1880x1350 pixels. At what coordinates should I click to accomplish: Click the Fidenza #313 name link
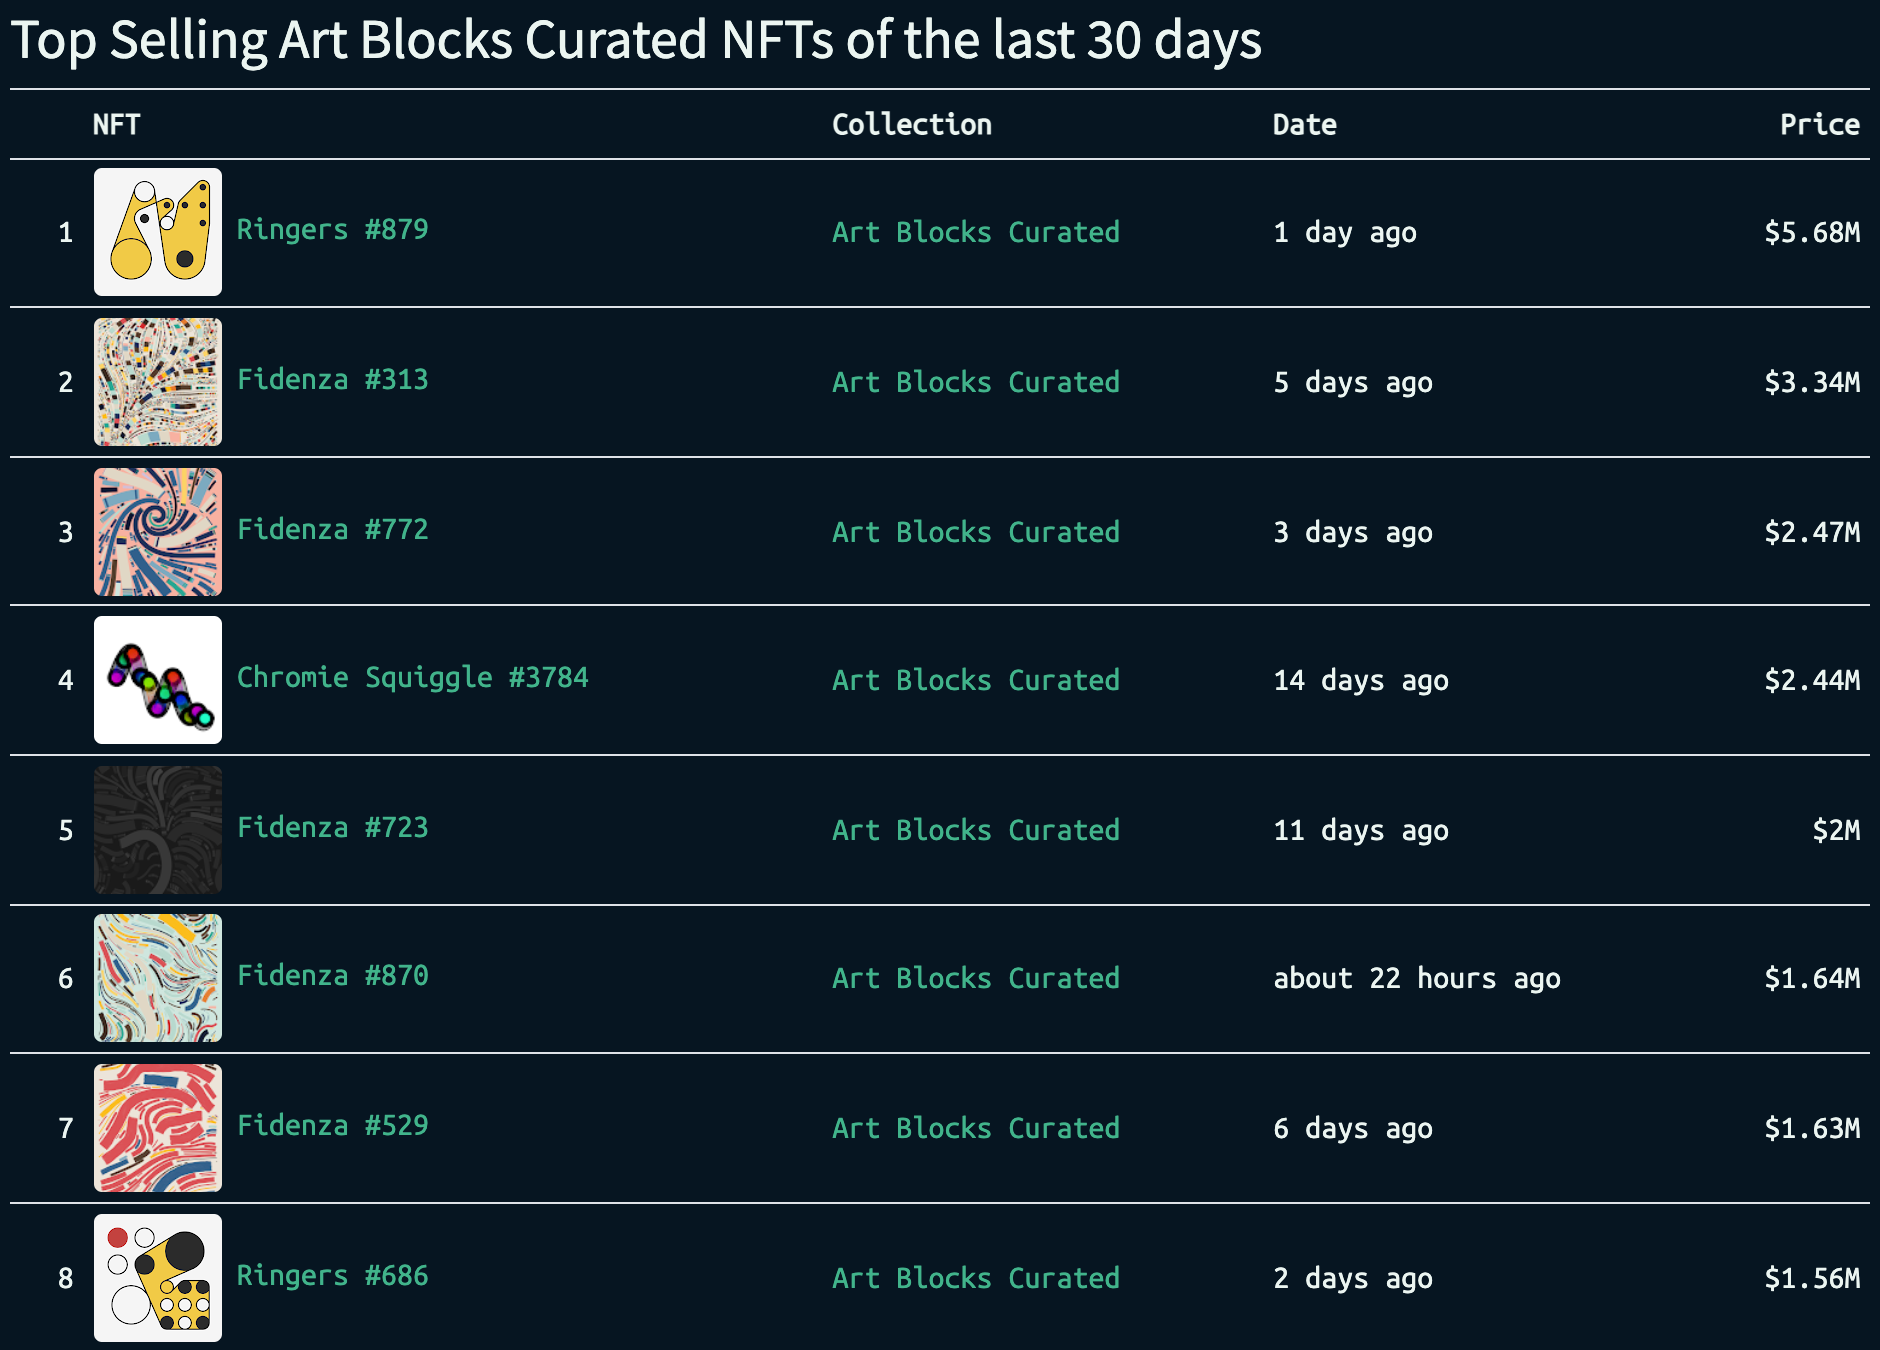(332, 380)
